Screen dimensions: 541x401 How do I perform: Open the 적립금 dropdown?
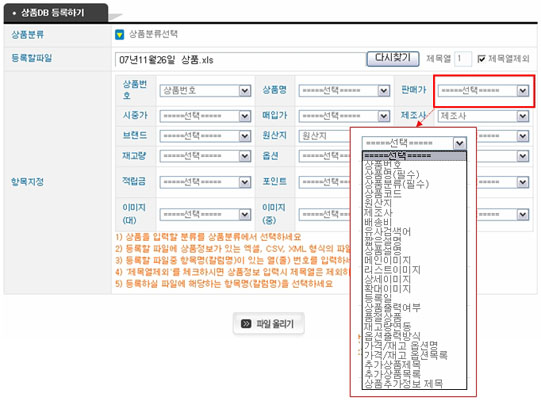point(205,182)
